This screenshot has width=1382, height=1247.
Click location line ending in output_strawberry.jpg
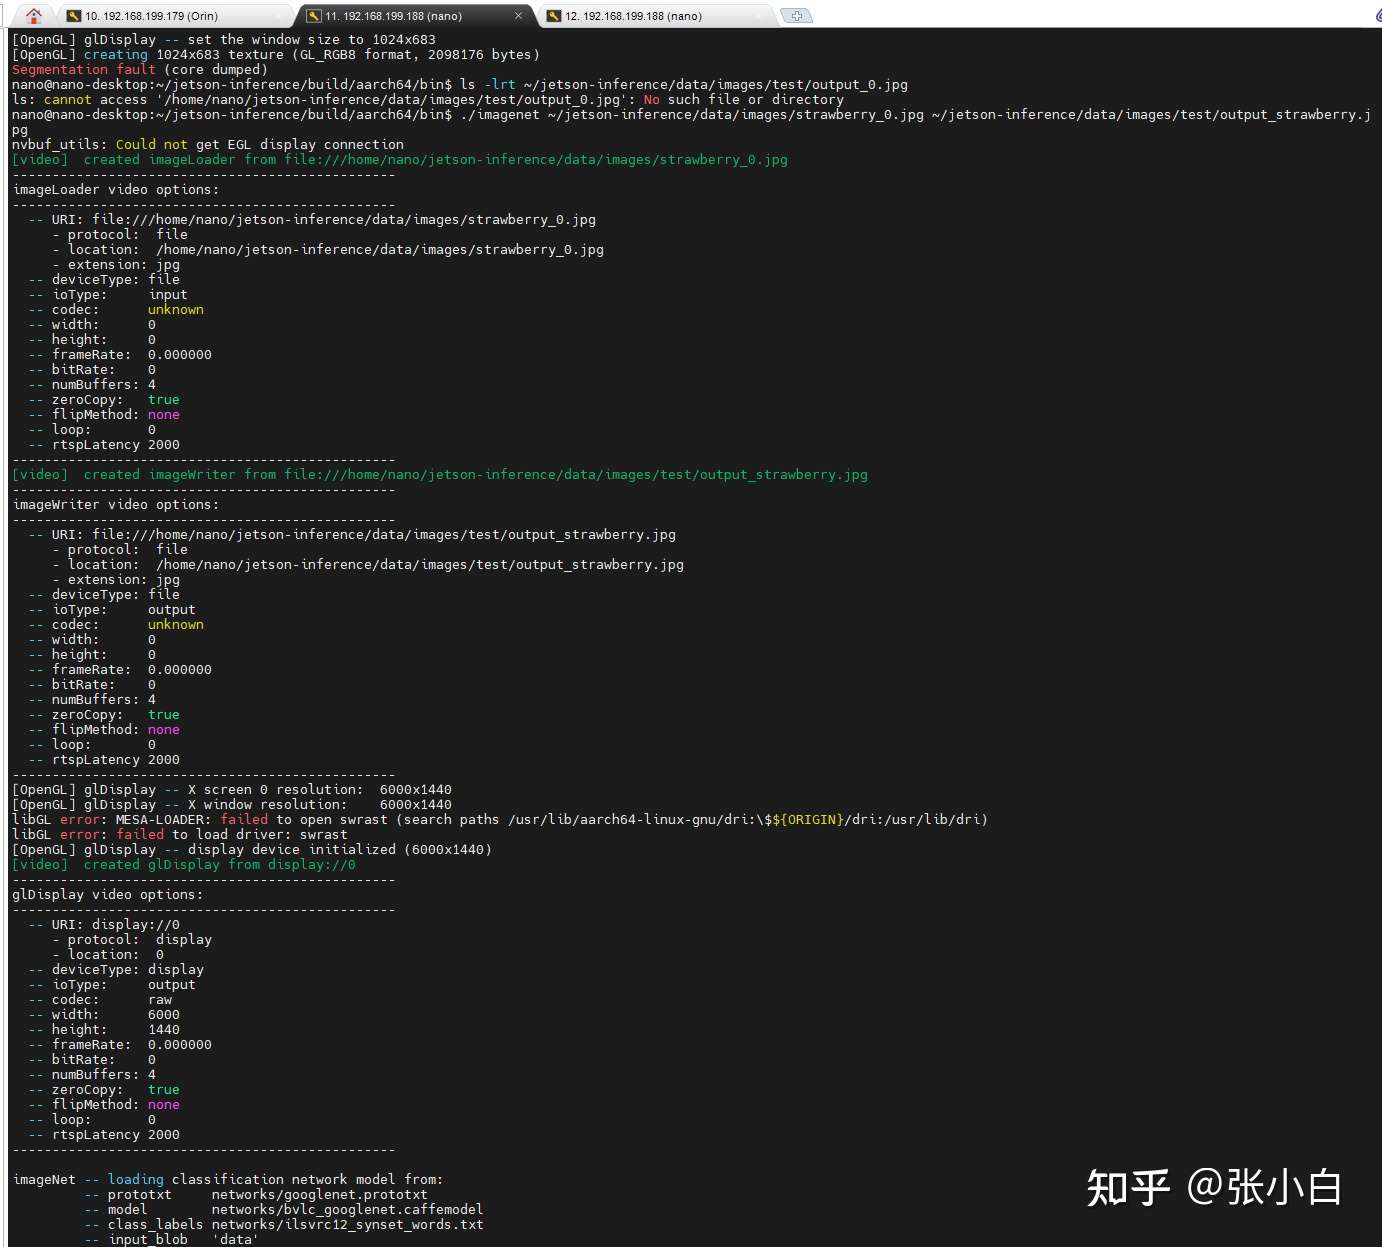368,564
